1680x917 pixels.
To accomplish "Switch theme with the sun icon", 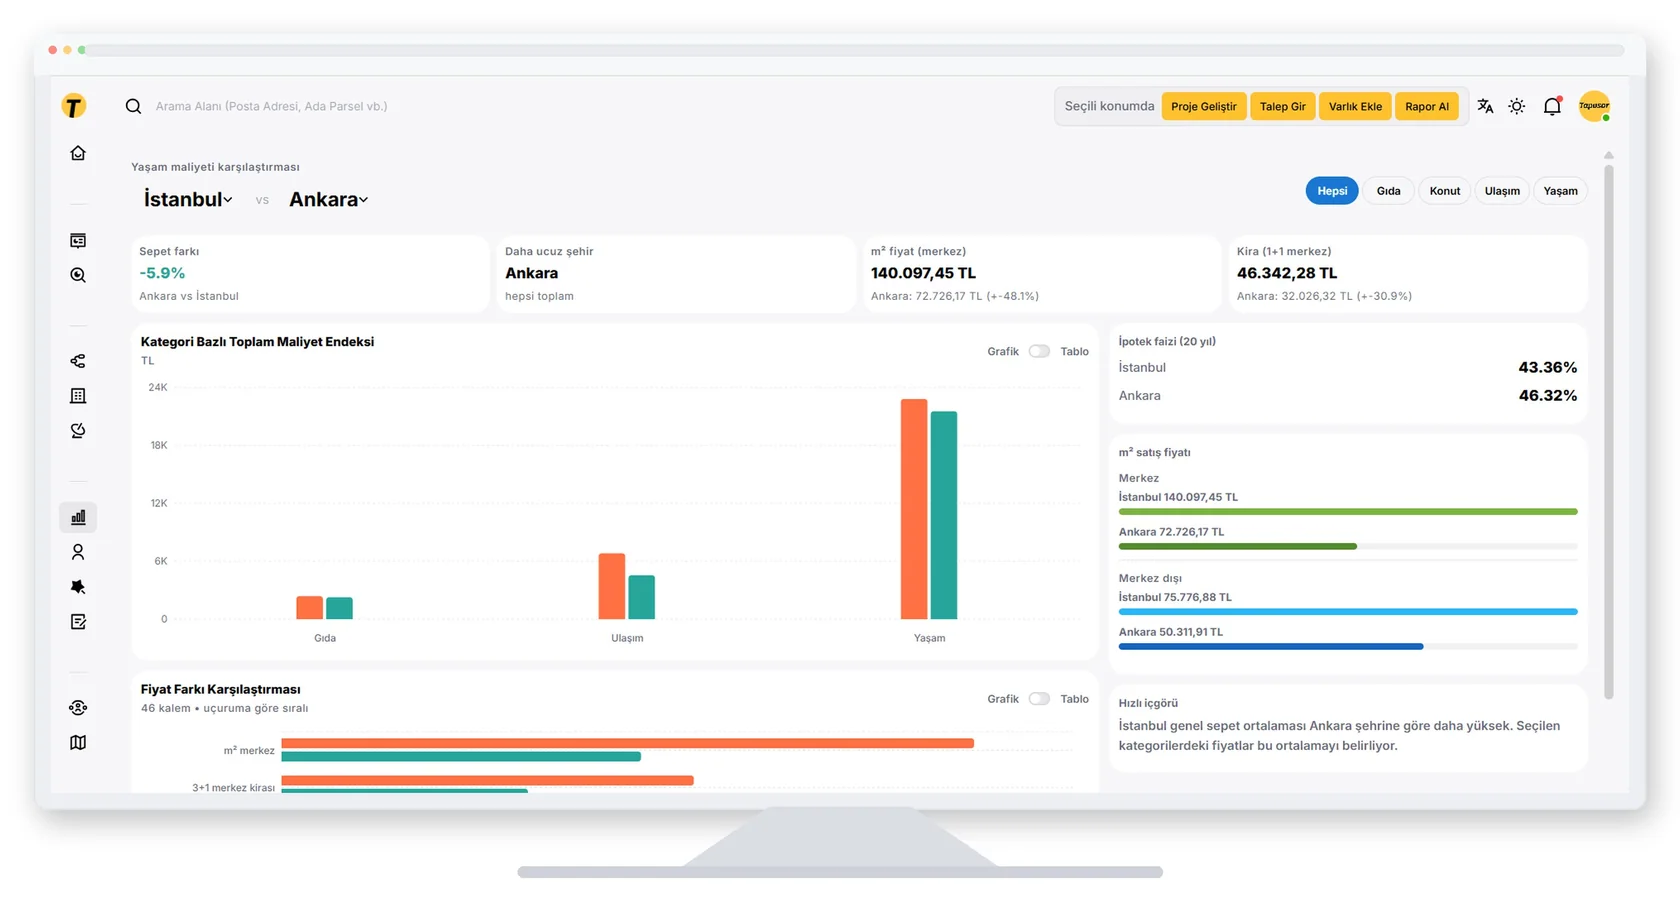I will pos(1517,106).
